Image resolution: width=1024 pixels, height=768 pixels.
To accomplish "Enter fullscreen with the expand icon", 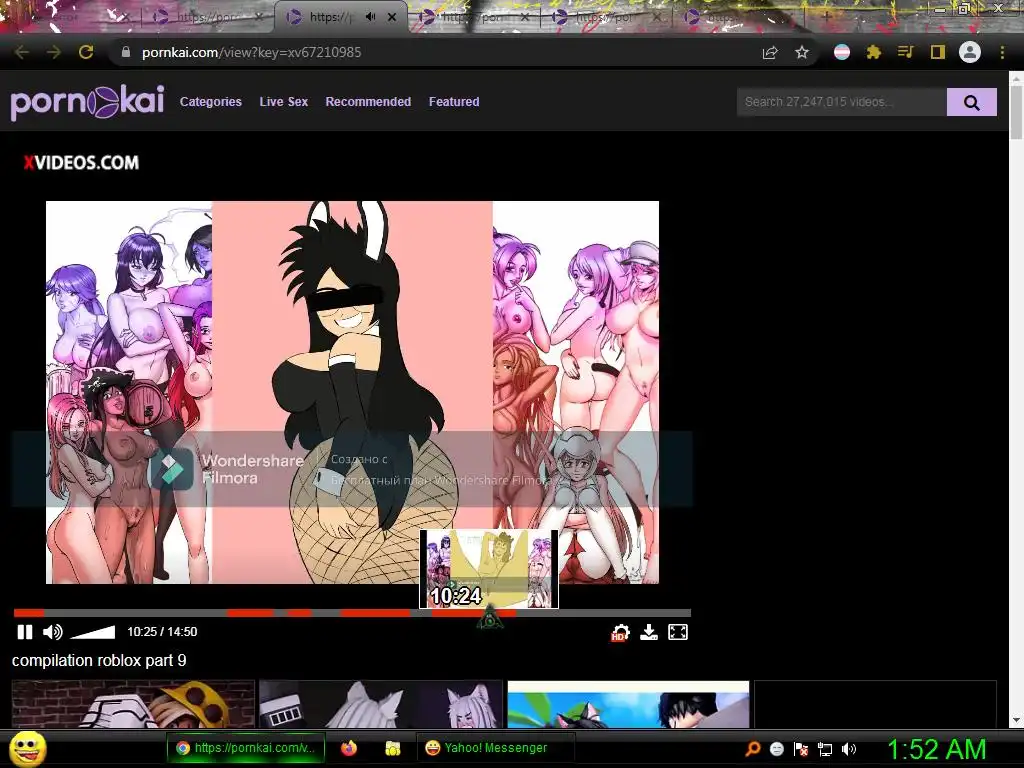I will [678, 632].
